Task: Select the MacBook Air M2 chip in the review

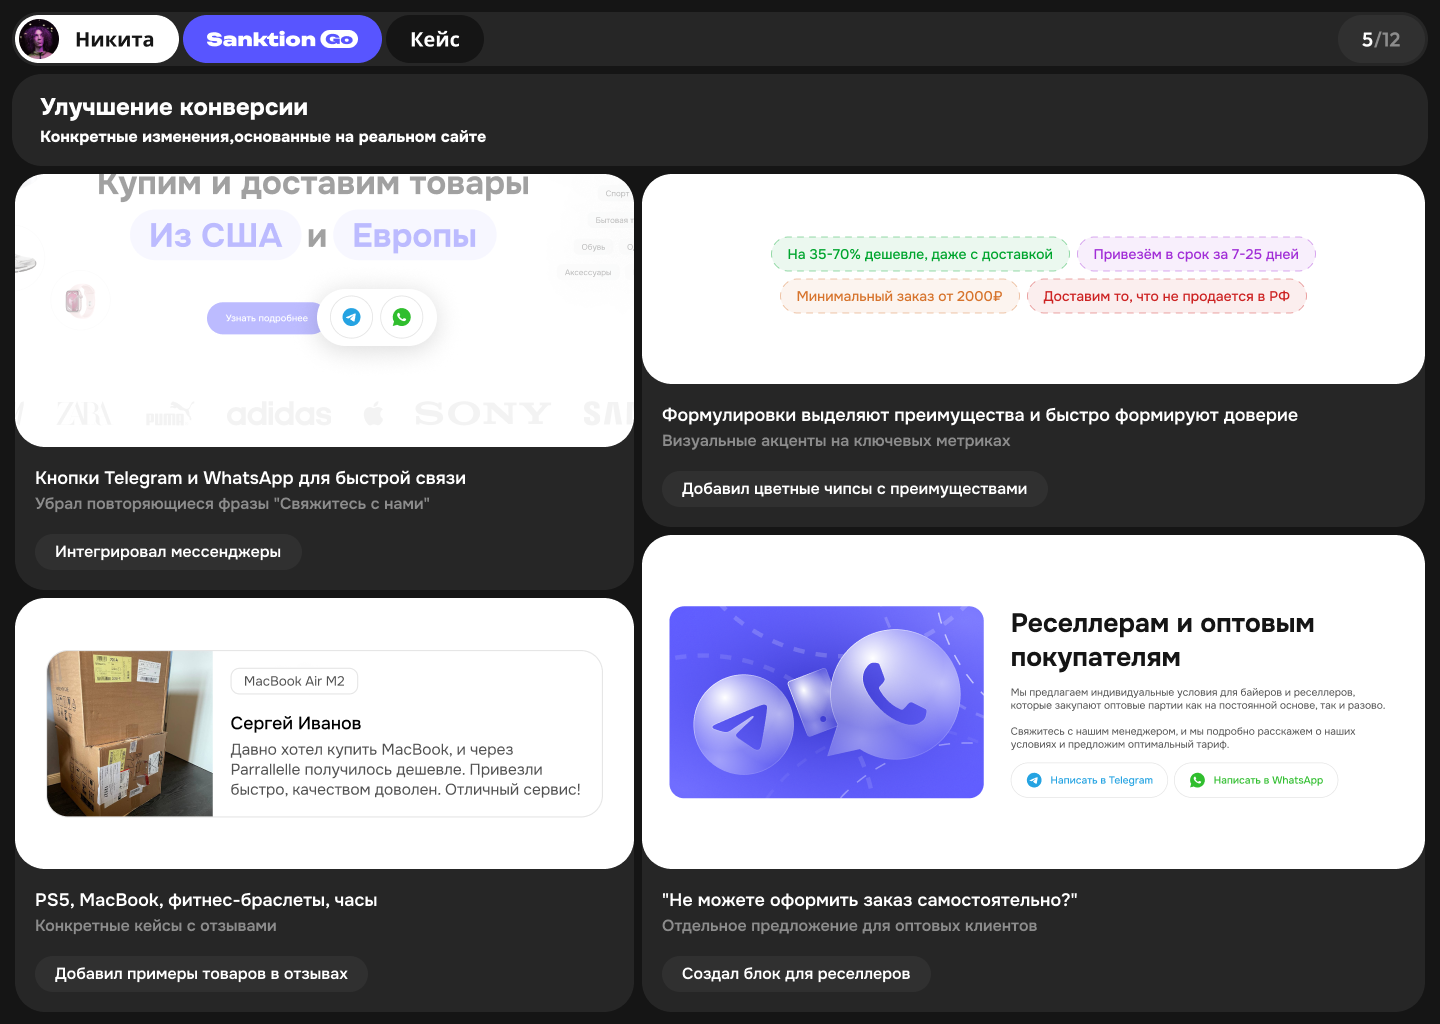Action: coord(294,681)
